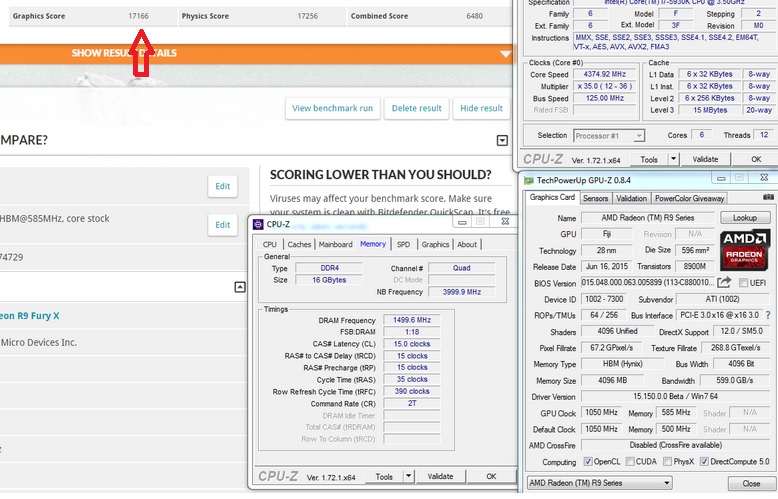
Task: Click the Multiplier value x 35.0
Action: click(x=604, y=86)
